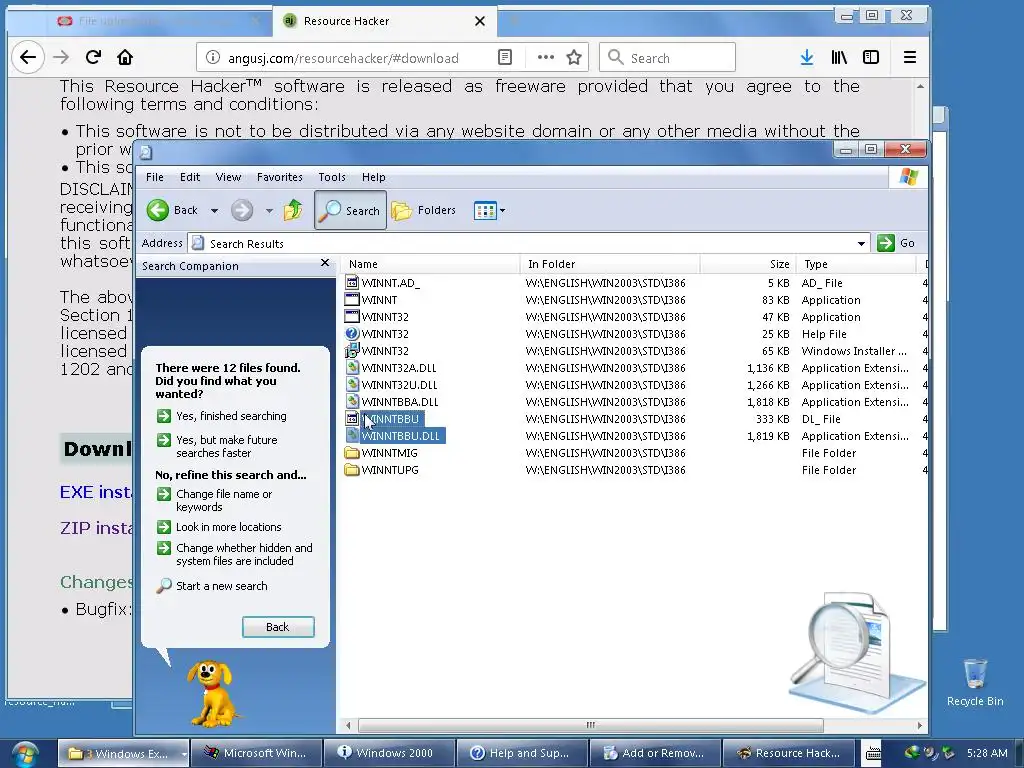The height and width of the screenshot is (768, 1024).
Task: Open Firefox library icon
Action: [x=839, y=57]
